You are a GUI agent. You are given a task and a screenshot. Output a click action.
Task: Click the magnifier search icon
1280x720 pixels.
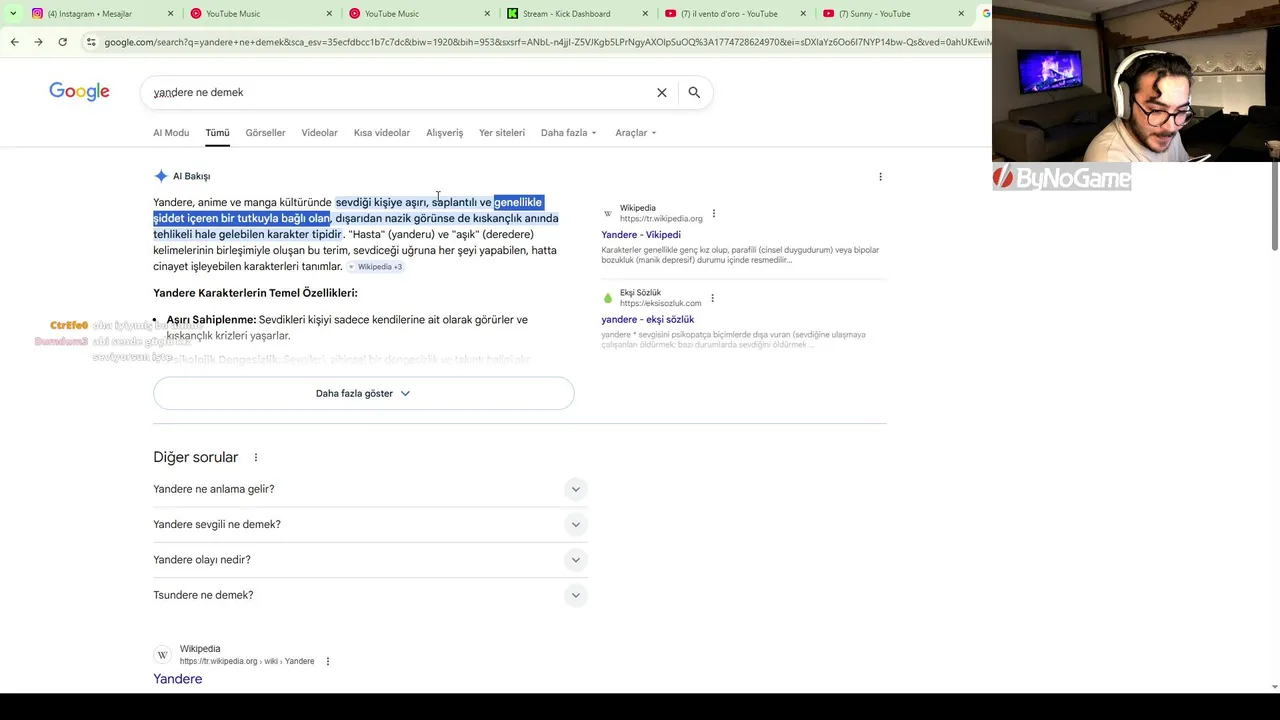[694, 92]
